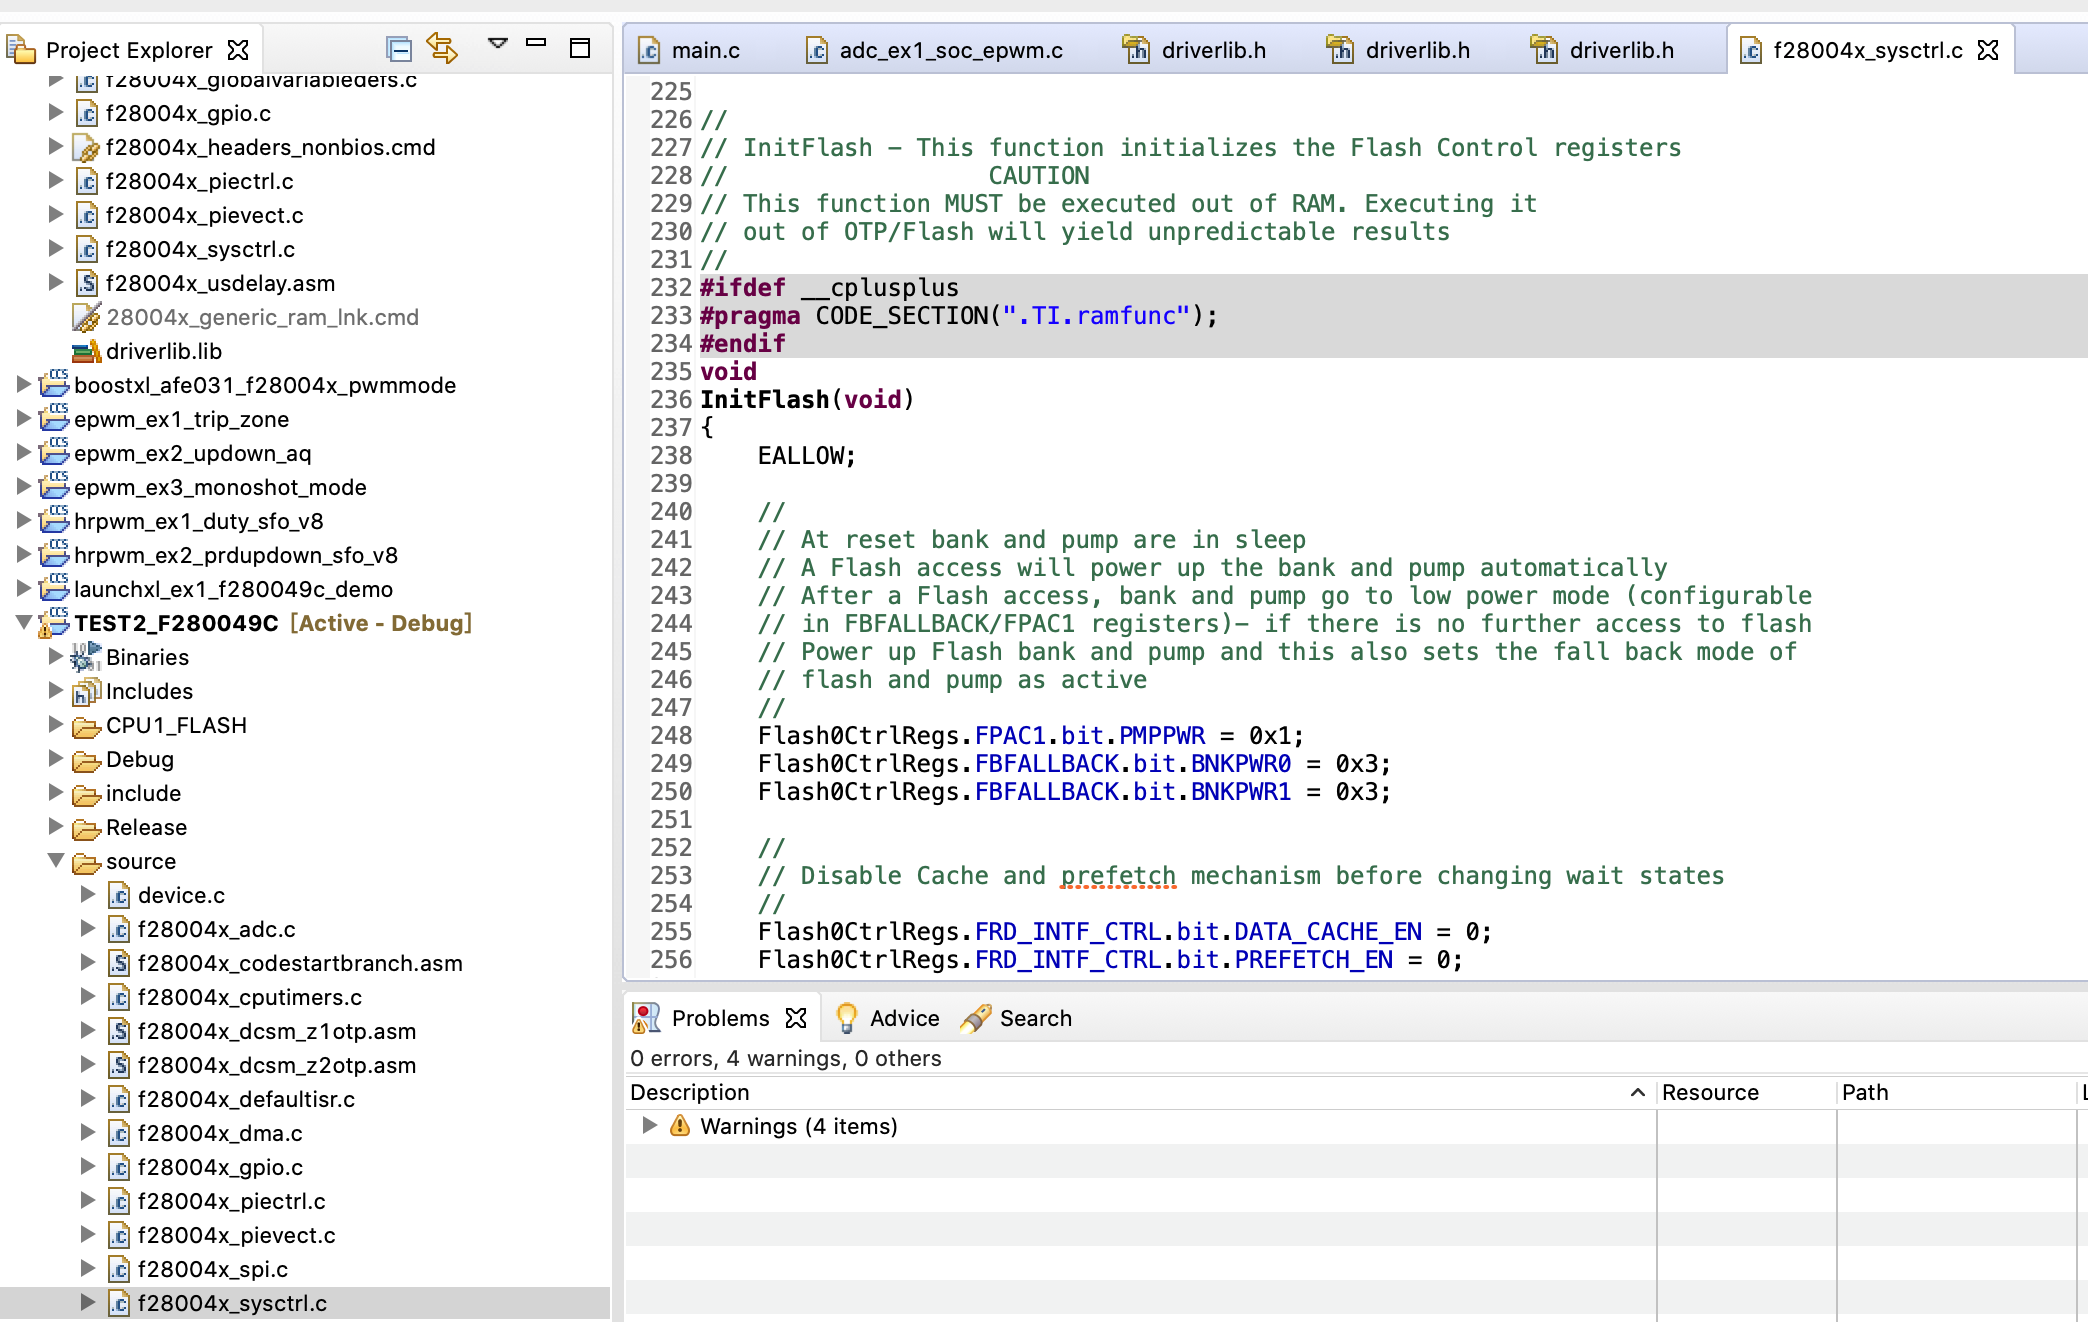Switch to the adc_ex1_soc_epwm.c tab
The height and width of the screenshot is (1322, 2088).
coord(950,50)
